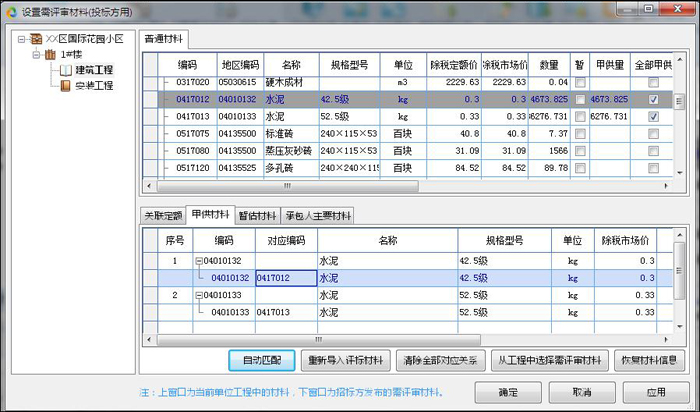Click the 恢复材料信息 button
The width and height of the screenshot is (700, 412).
pos(649,360)
